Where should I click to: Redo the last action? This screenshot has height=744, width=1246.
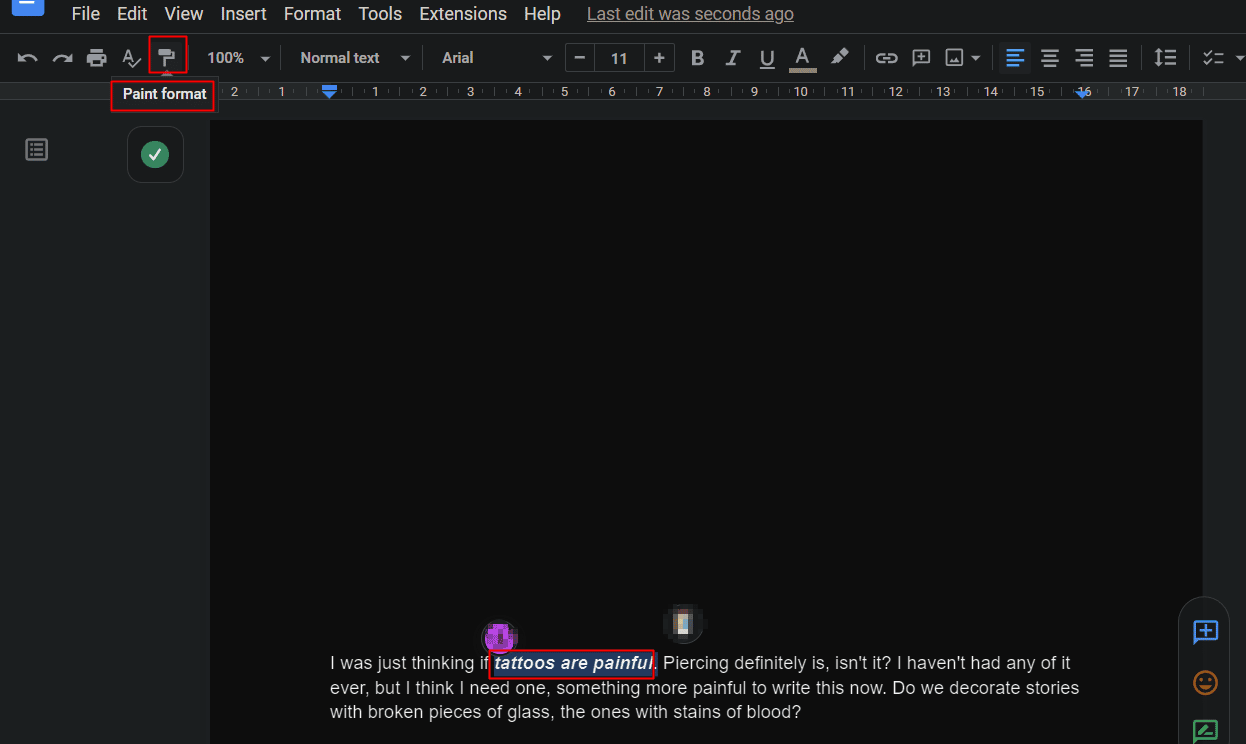[x=63, y=58]
